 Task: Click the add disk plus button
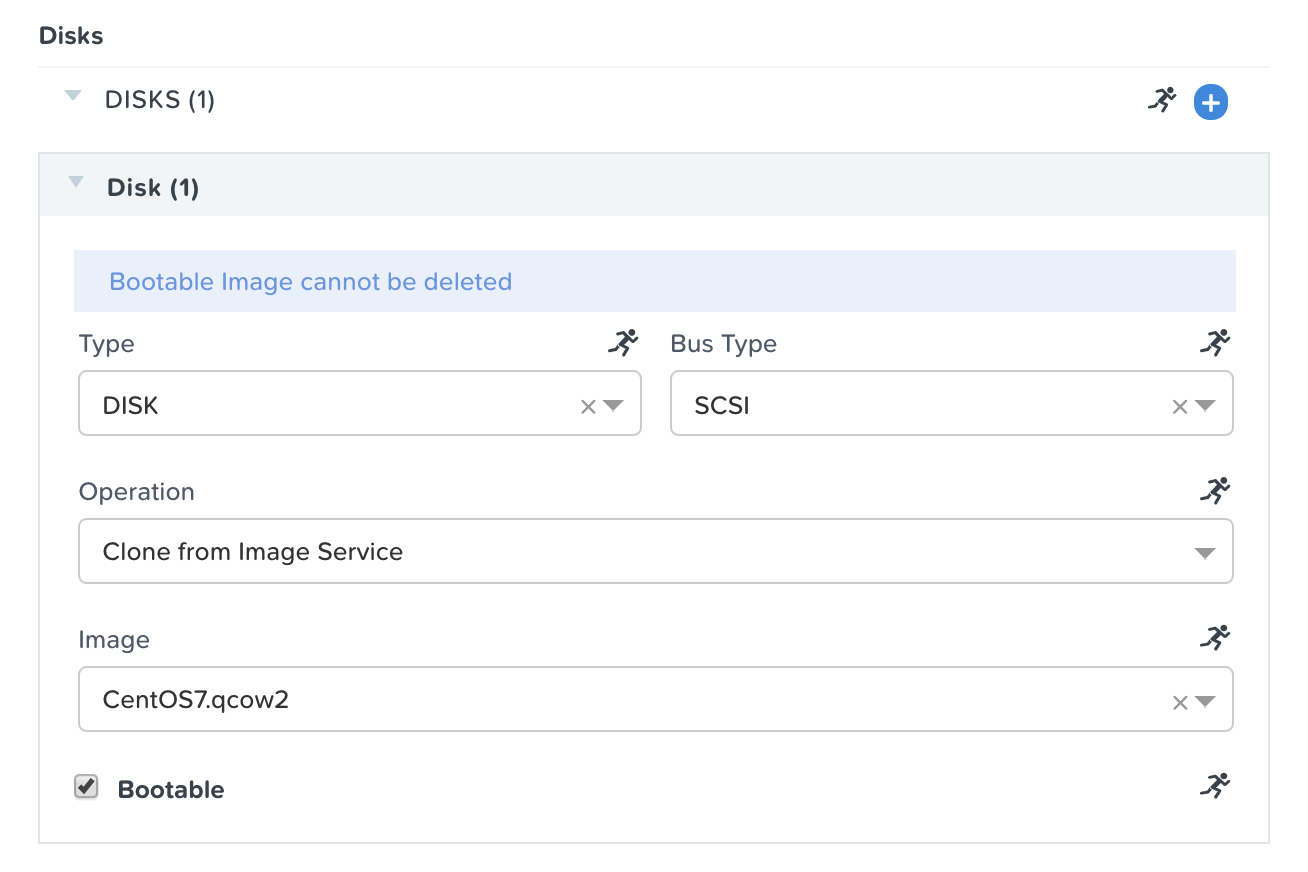click(x=1211, y=102)
